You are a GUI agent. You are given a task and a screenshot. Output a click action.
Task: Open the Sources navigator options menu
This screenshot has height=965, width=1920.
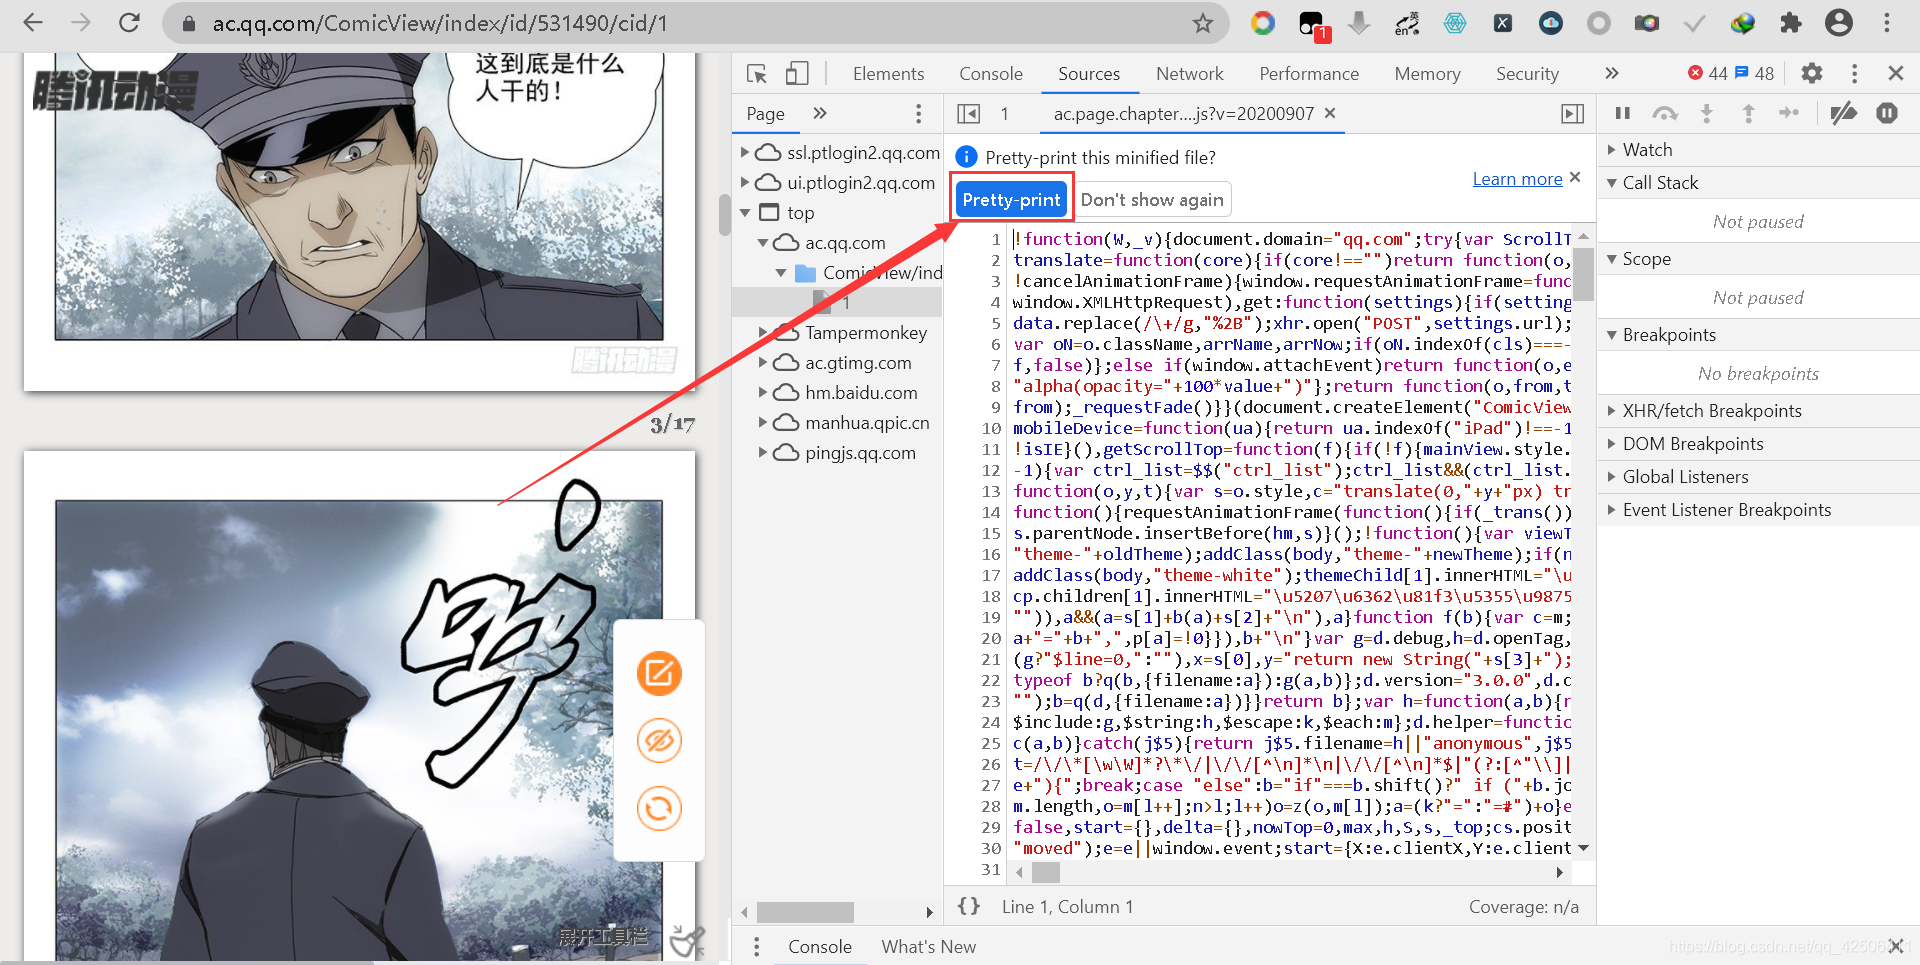pos(918,113)
